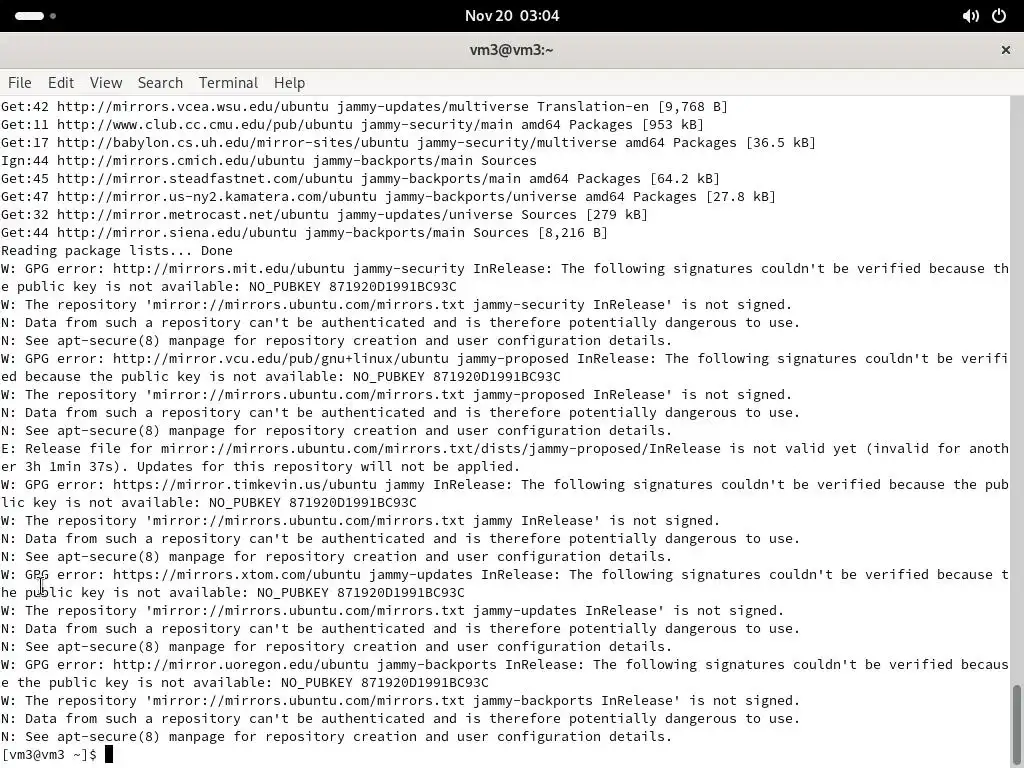The image size is (1024, 768).
Task: Click the mirrors.xtom.com GPG error URL
Action: pyautogui.click(x=237, y=575)
